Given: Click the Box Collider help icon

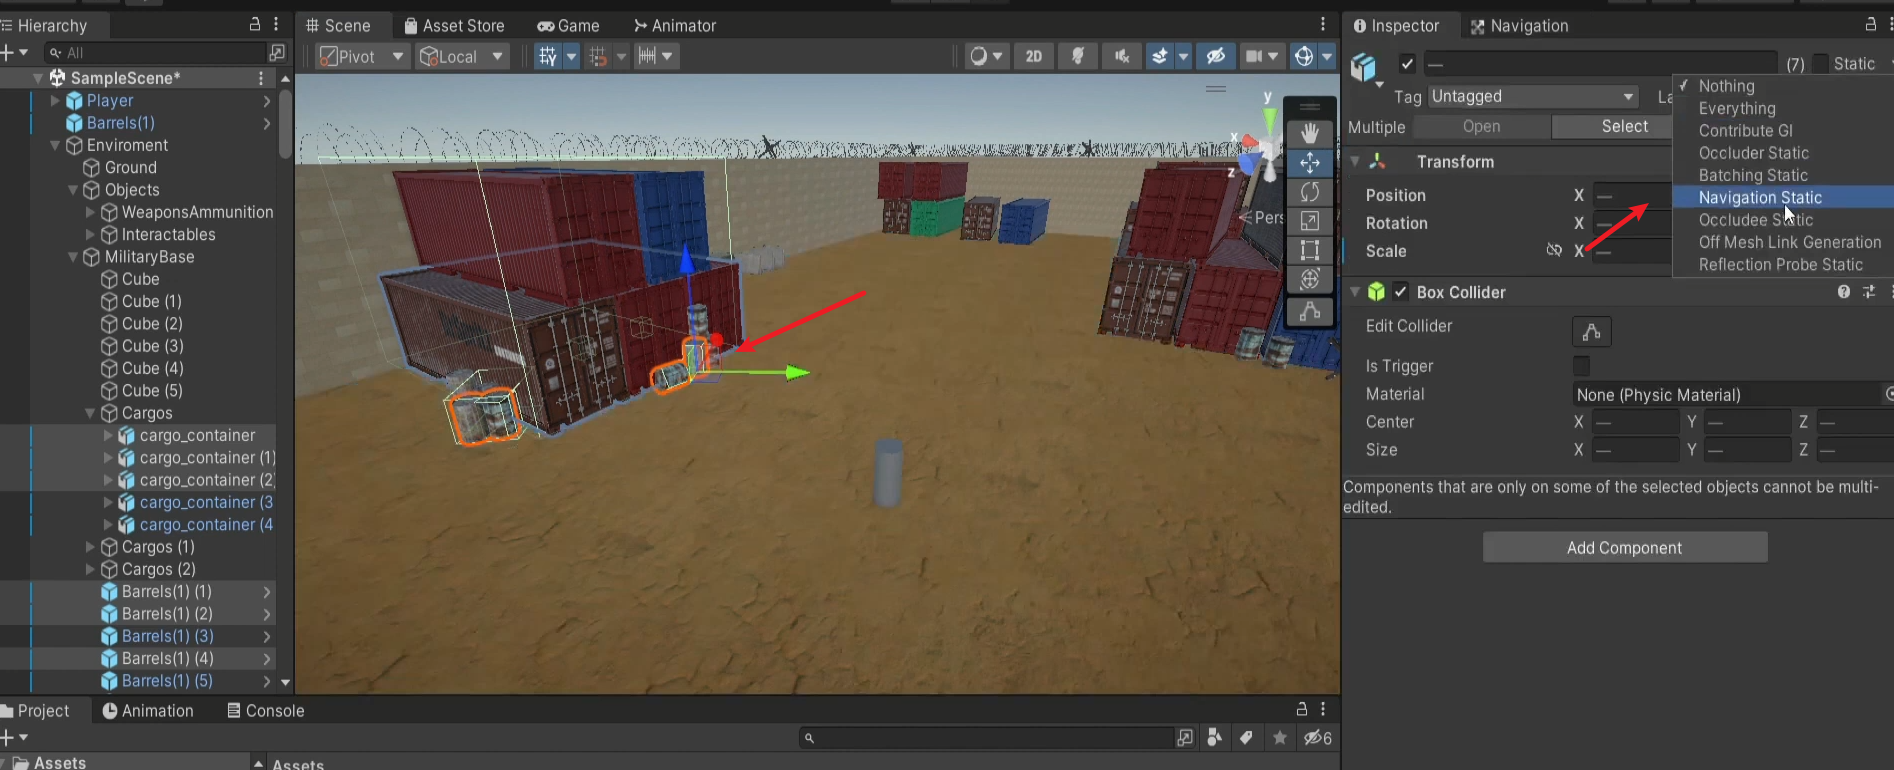Looking at the screenshot, I should pyautogui.click(x=1843, y=292).
